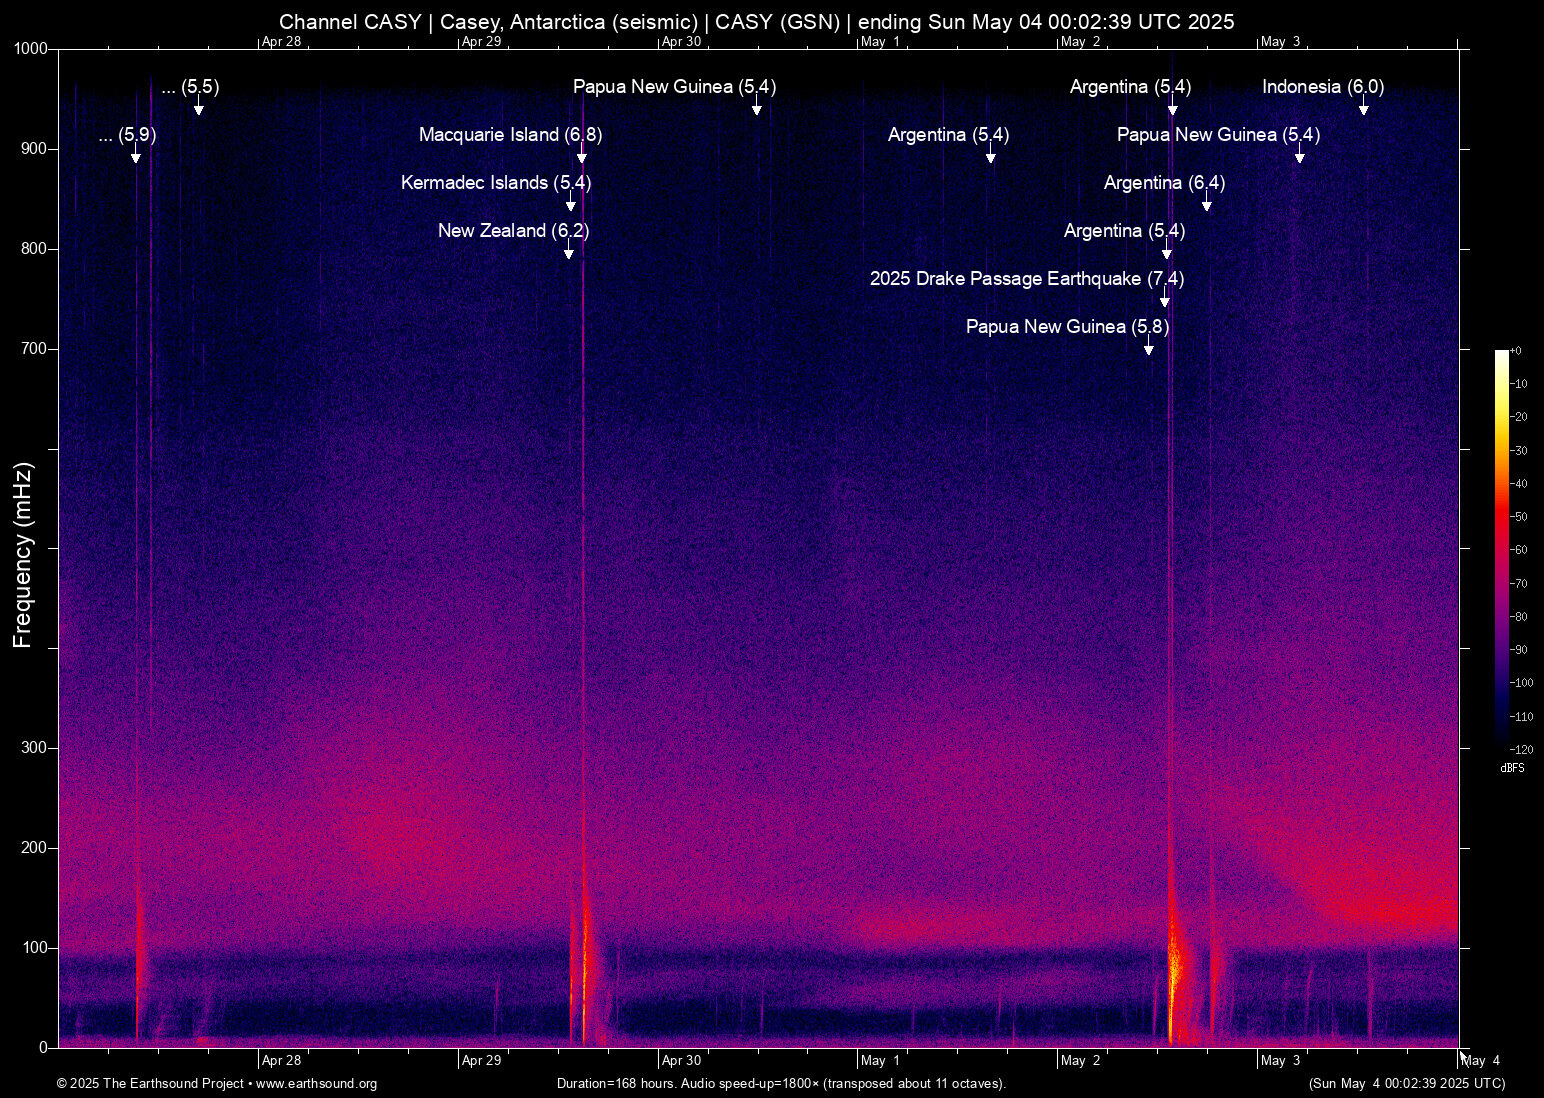Click the "... (5.5)" event label
Viewport: 1544px width, 1098px height.
[x=190, y=87]
